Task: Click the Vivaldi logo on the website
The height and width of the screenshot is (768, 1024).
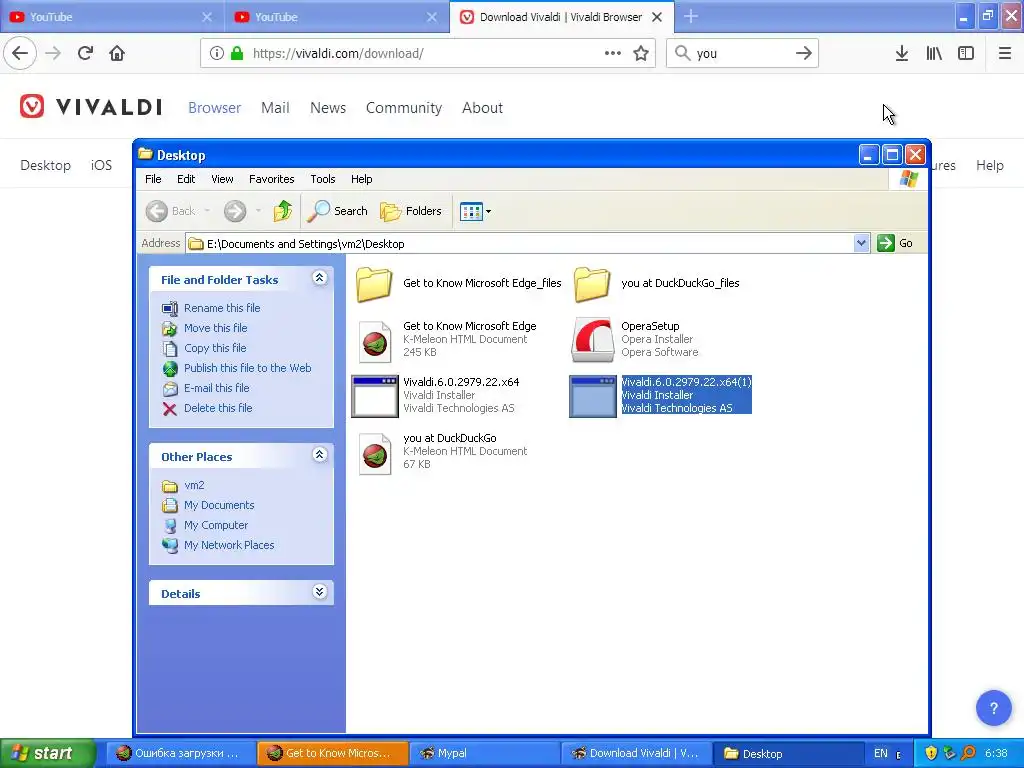Action: coord(91,106)
